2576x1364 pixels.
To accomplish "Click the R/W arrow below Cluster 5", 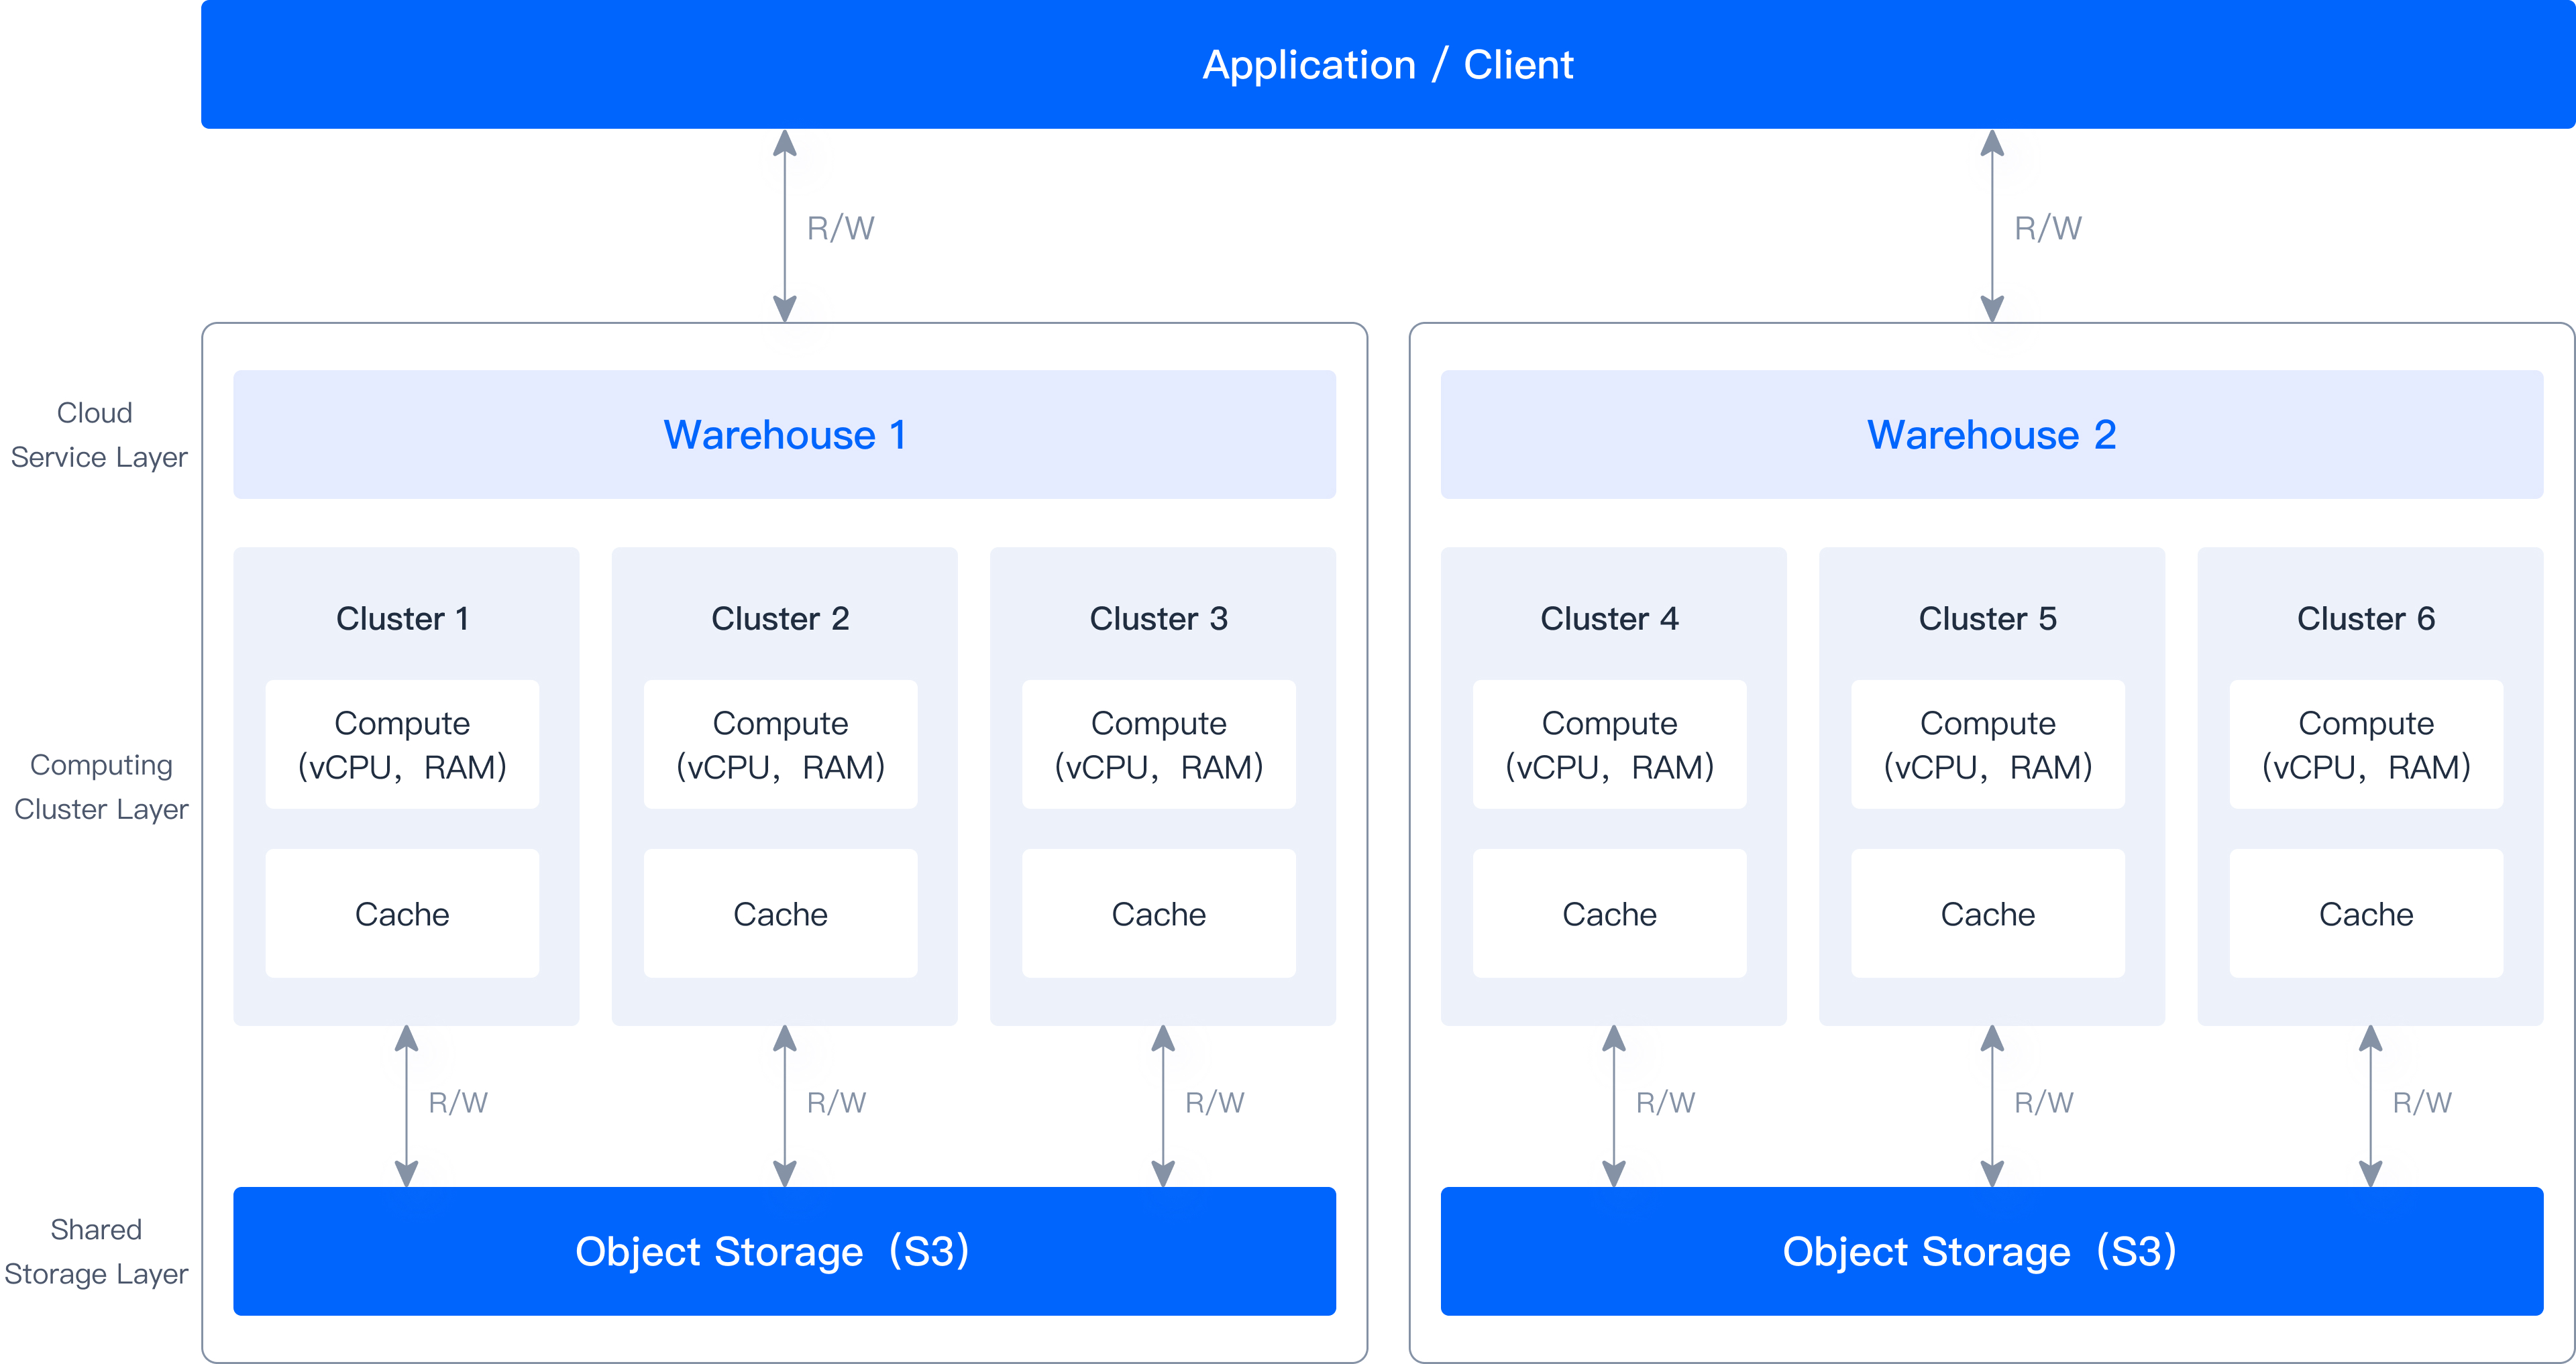I will (1992, 1106).
